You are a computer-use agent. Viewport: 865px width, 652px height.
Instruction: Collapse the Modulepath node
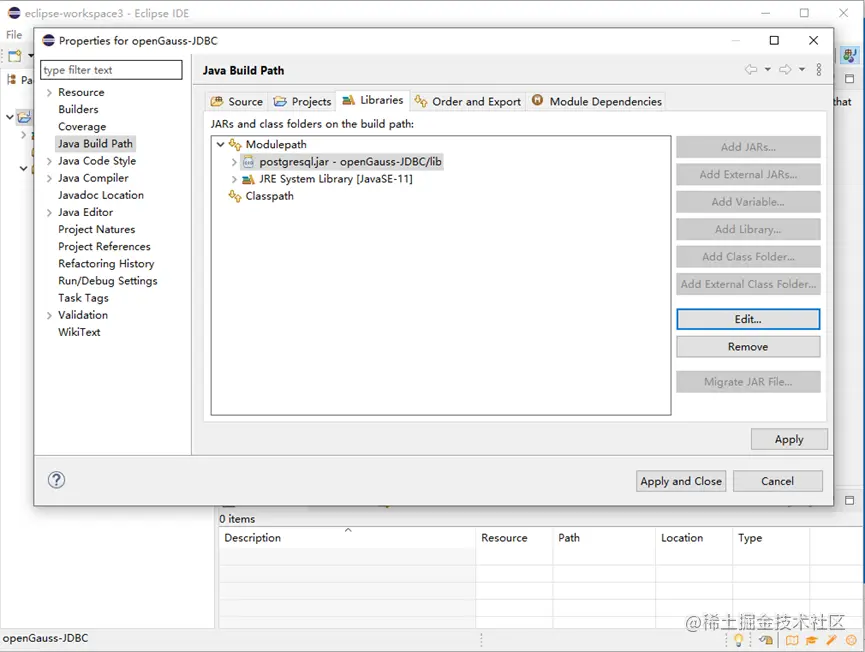[x=220, y=145]
